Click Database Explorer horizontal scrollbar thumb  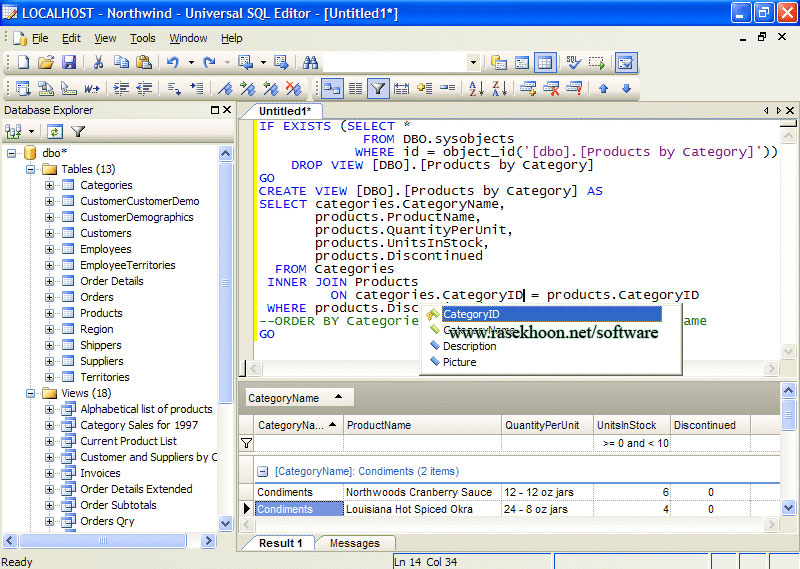click(103, 540)
